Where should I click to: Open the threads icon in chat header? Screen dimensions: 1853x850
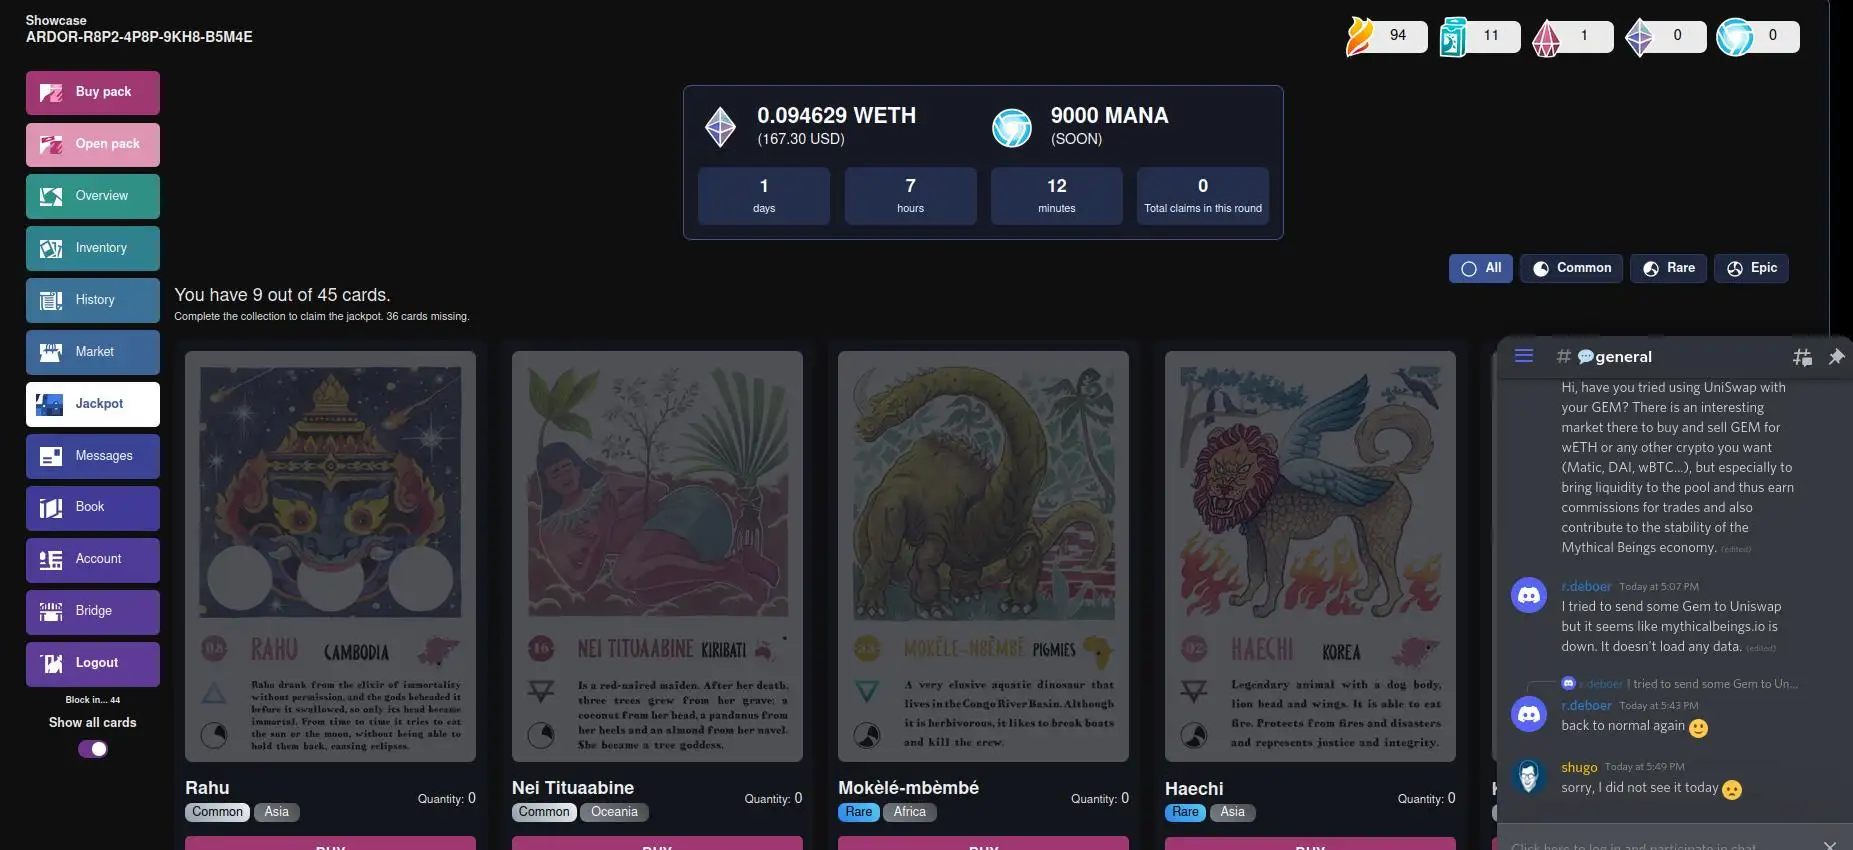[1802, 356]
